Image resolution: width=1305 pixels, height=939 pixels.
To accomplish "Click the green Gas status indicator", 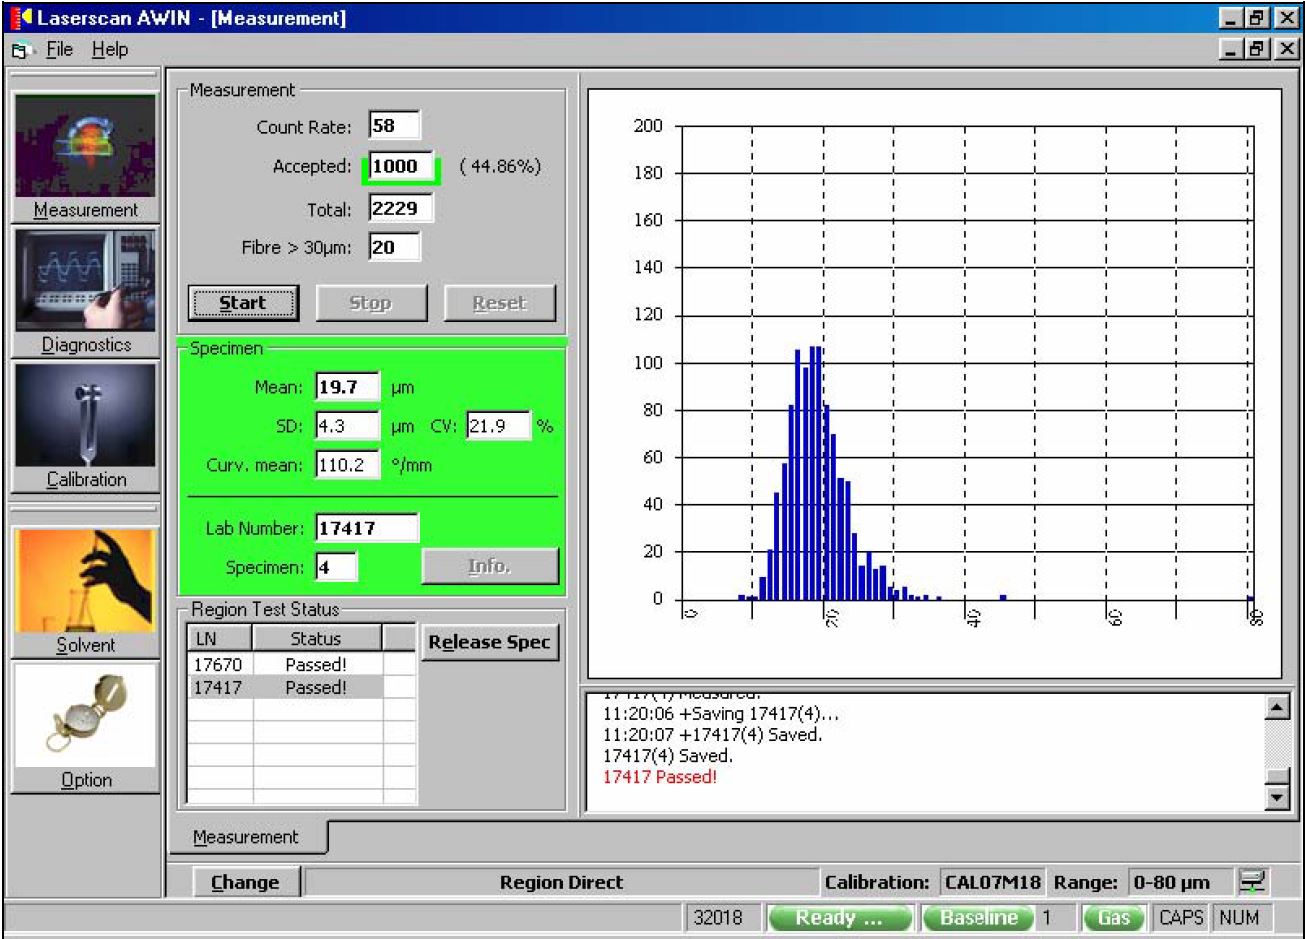I will pos(1113,918).
